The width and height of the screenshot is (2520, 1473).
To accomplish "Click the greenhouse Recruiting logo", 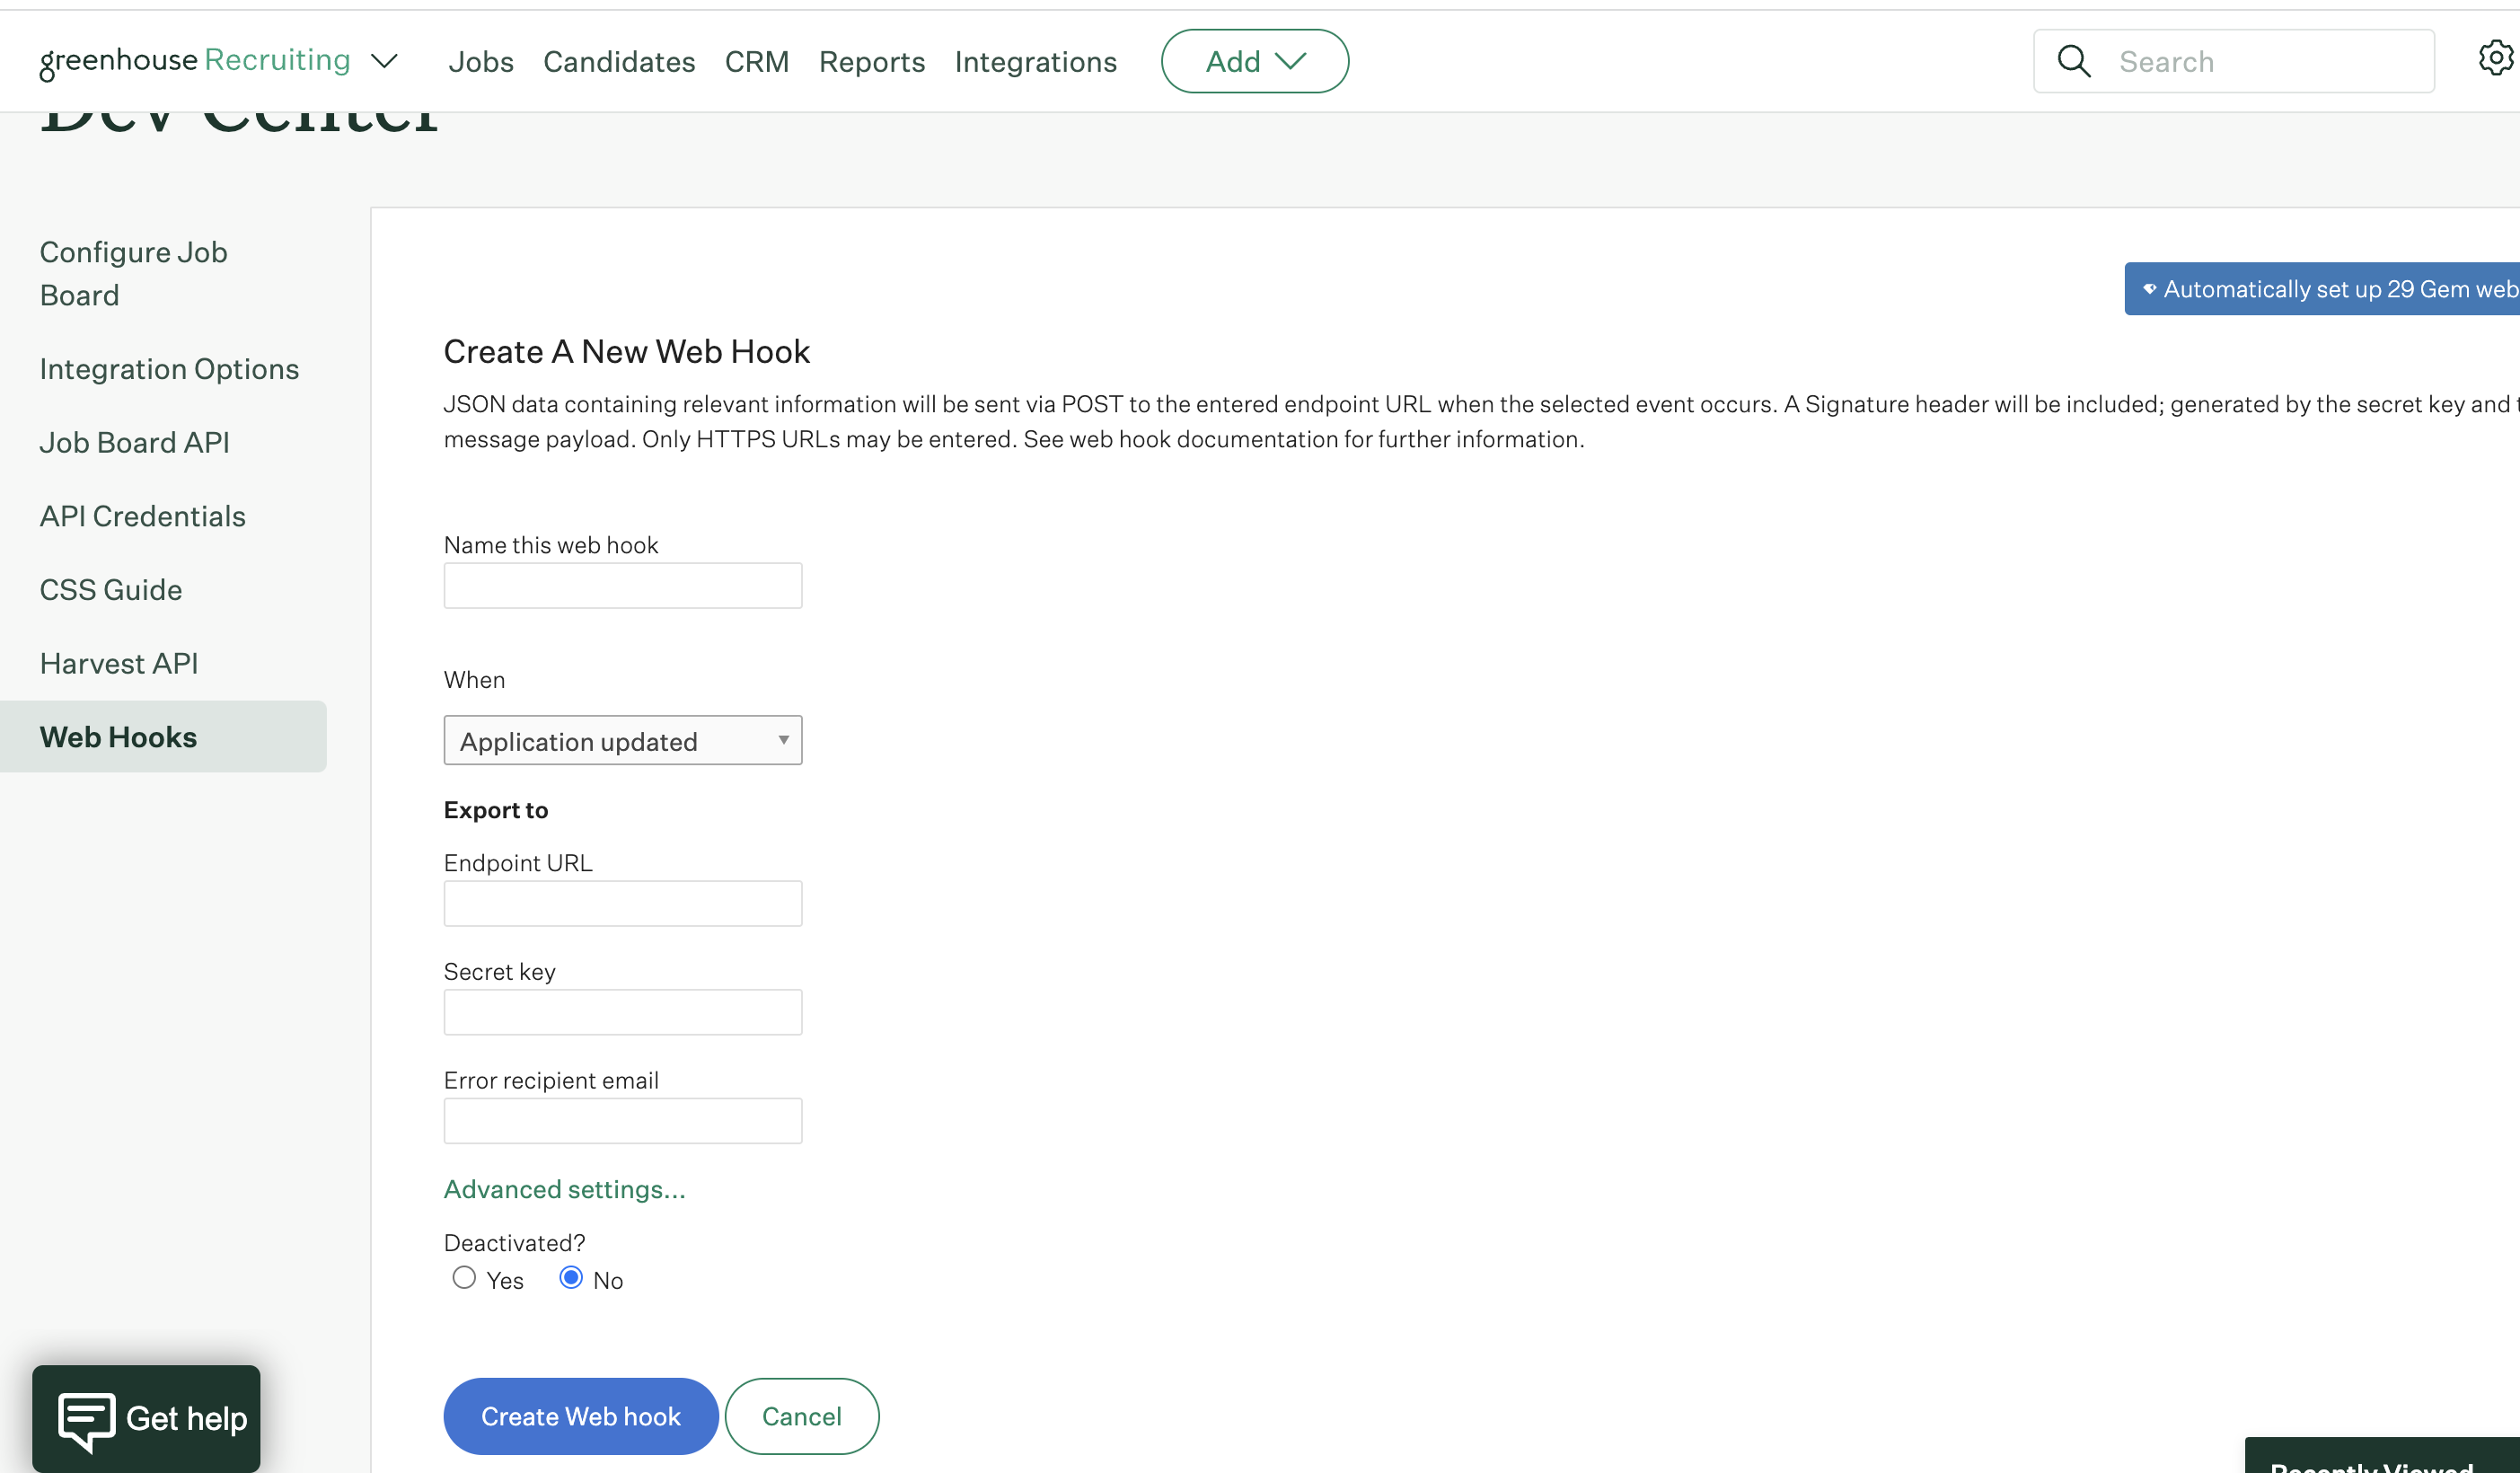I will pos(196,61).
